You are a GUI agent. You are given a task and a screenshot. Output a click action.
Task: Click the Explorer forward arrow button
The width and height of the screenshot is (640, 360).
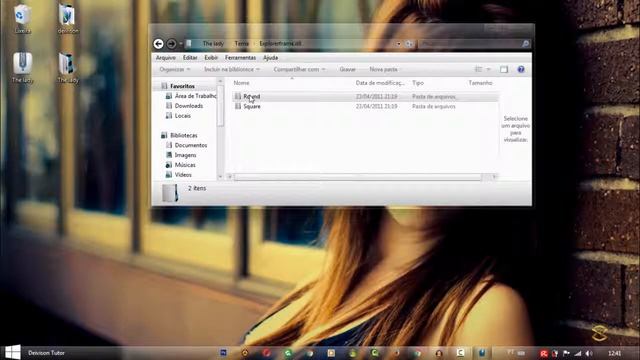[171, 44]
